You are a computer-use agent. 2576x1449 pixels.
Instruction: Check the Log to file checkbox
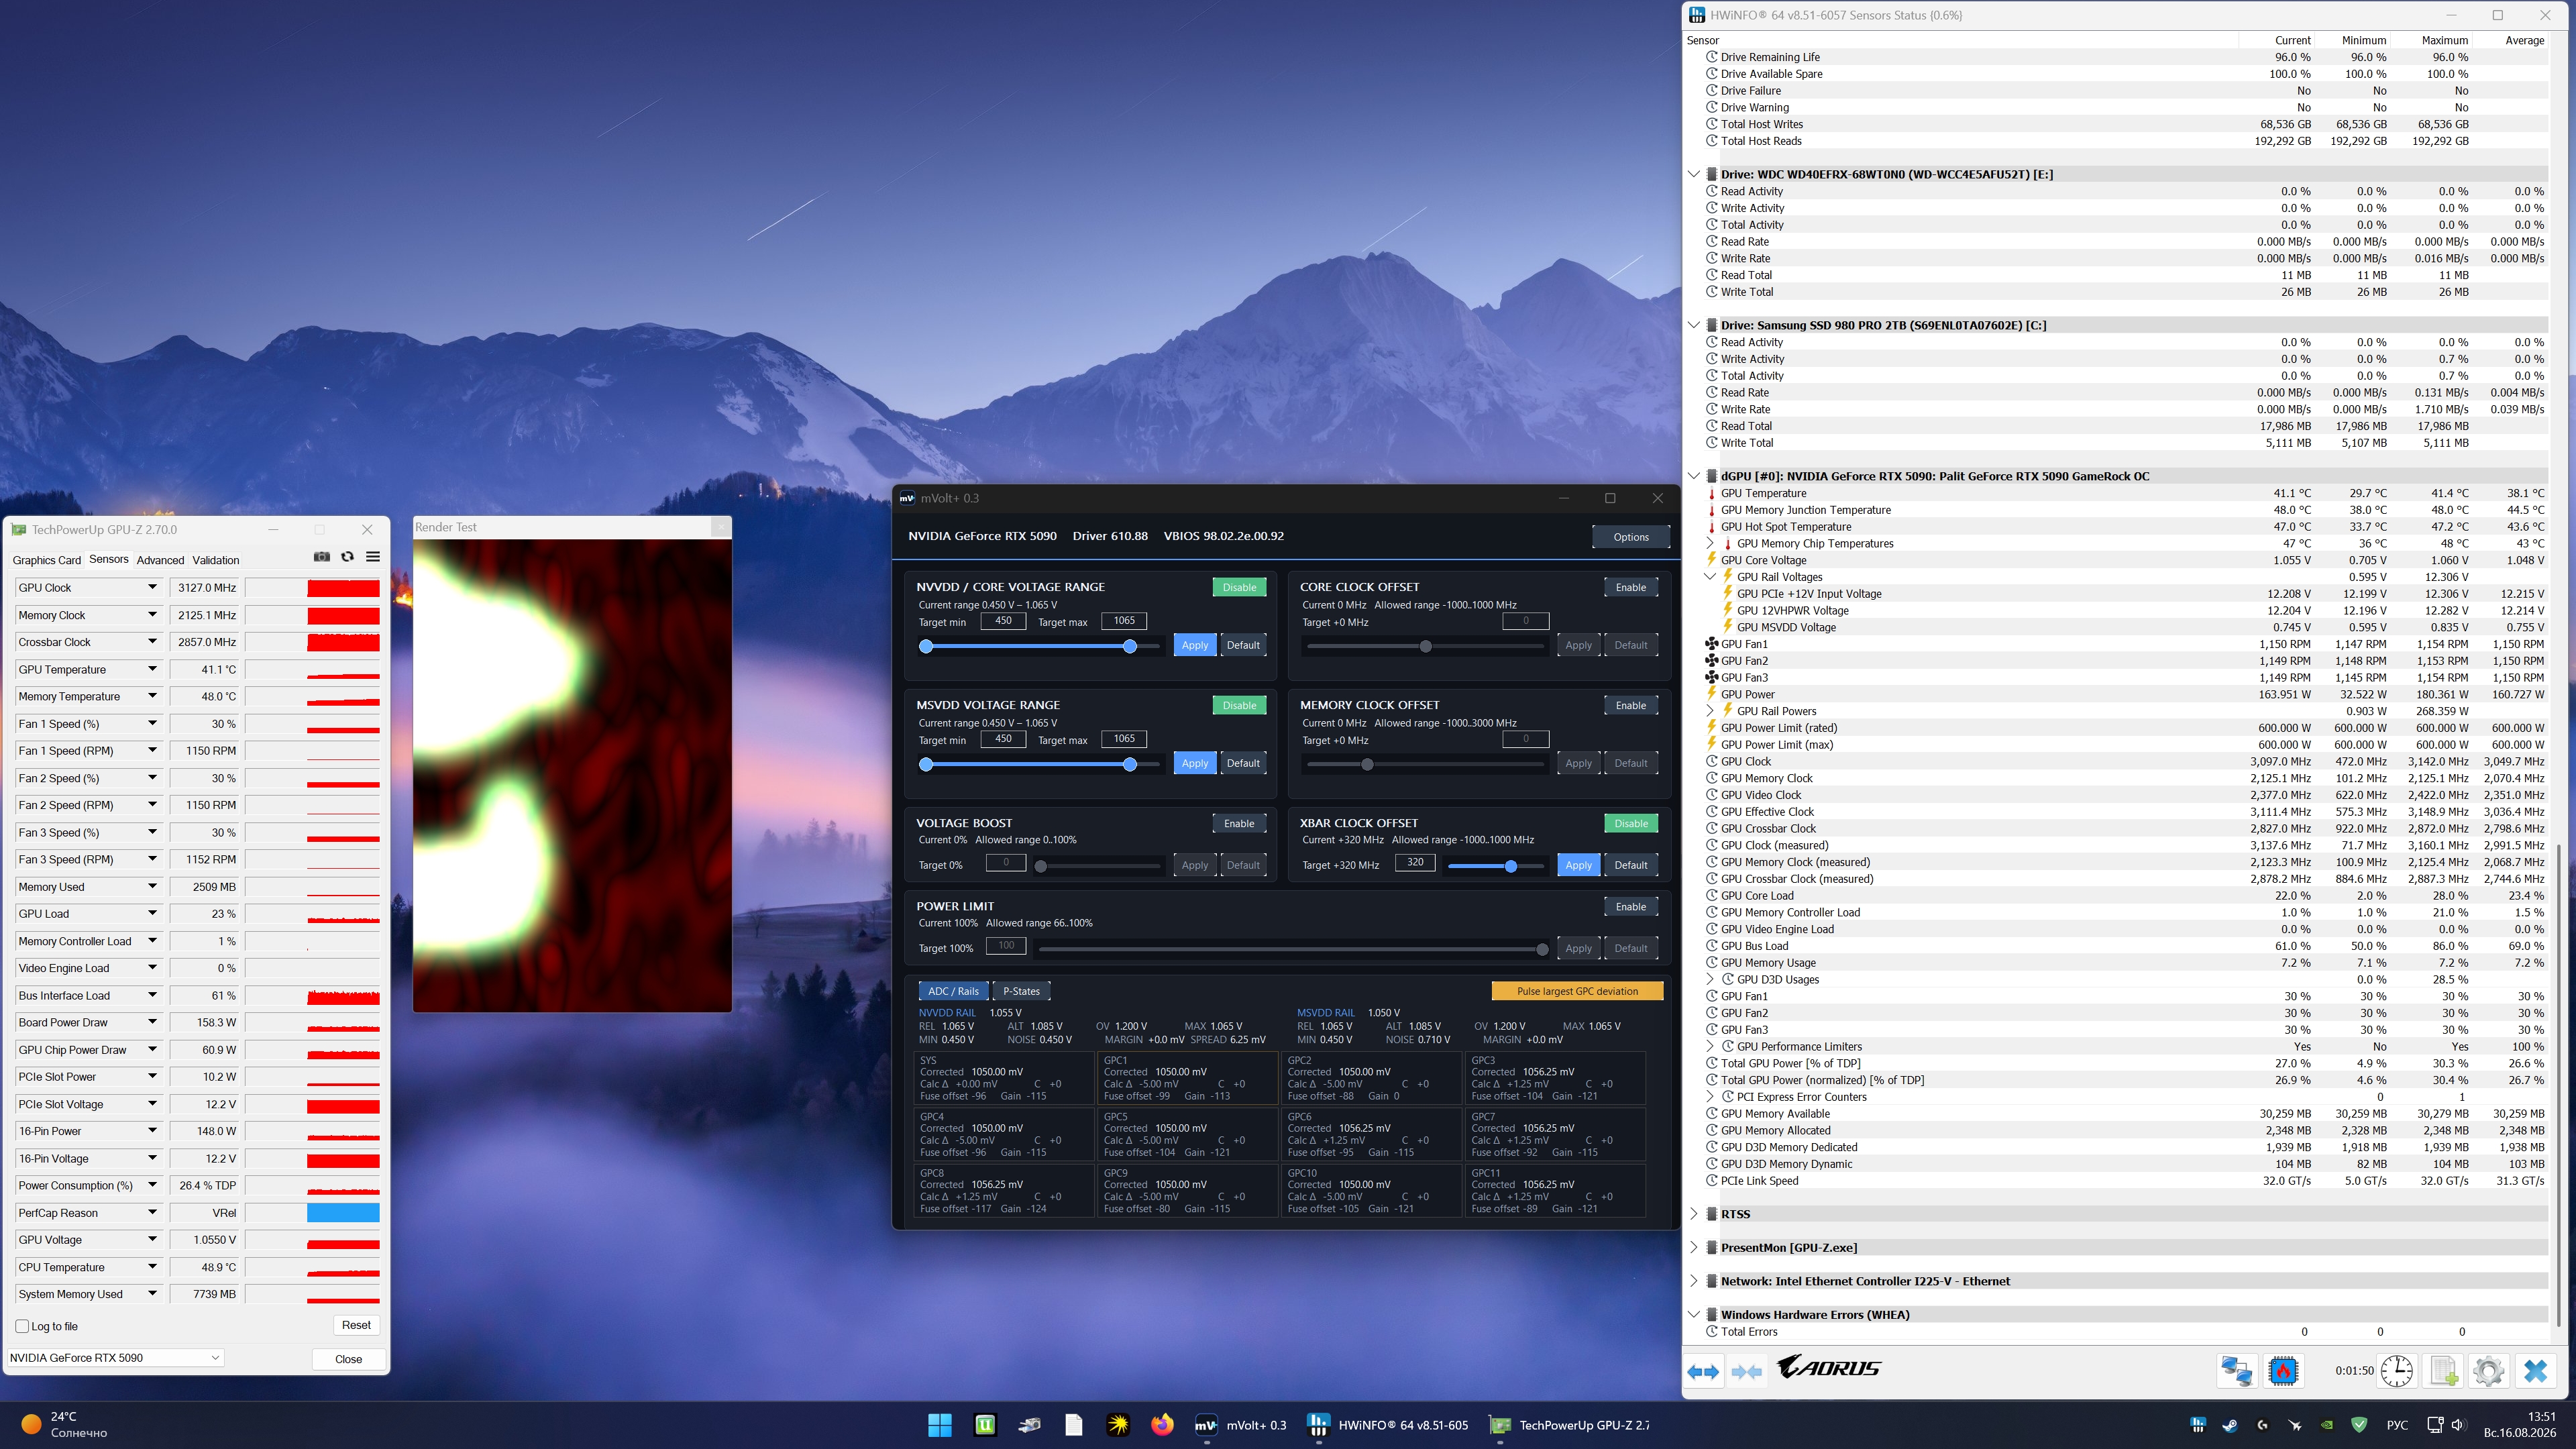[x=22, y=1326]
